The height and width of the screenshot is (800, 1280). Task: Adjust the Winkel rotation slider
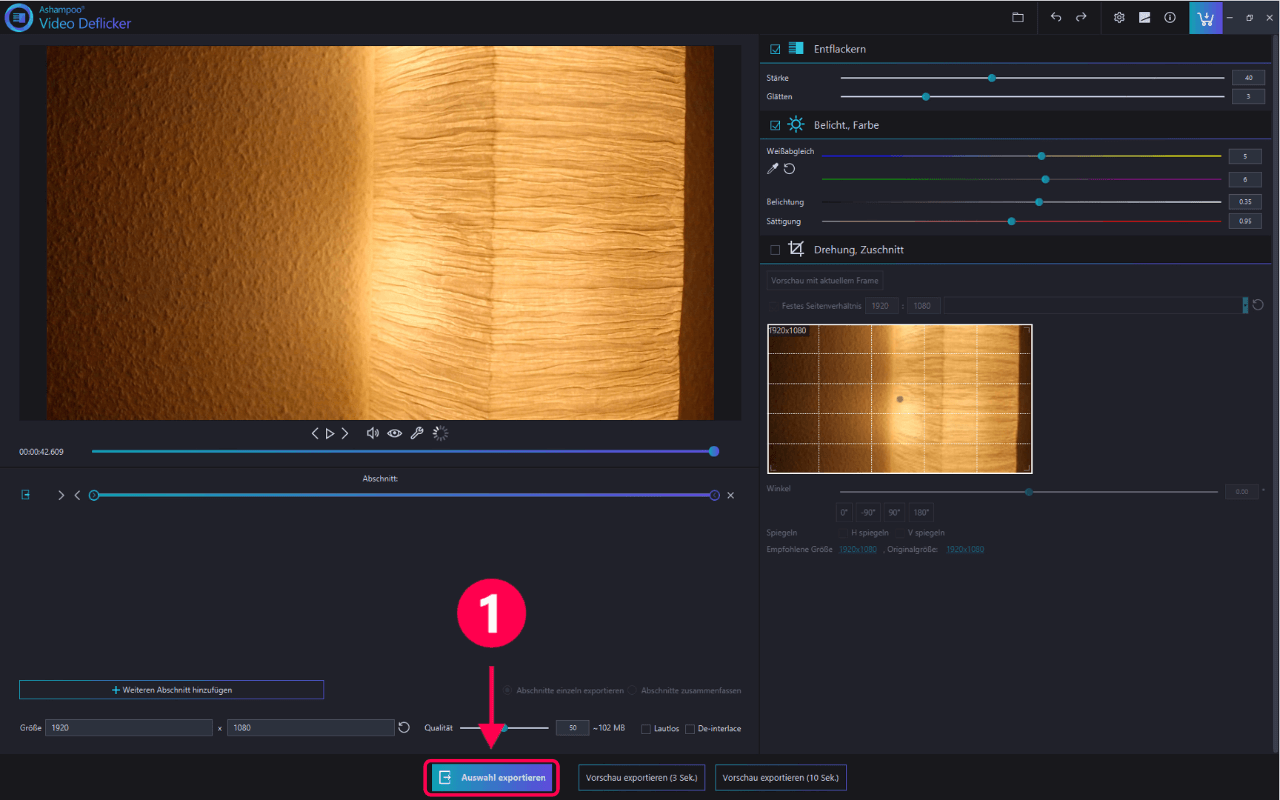1029,491
